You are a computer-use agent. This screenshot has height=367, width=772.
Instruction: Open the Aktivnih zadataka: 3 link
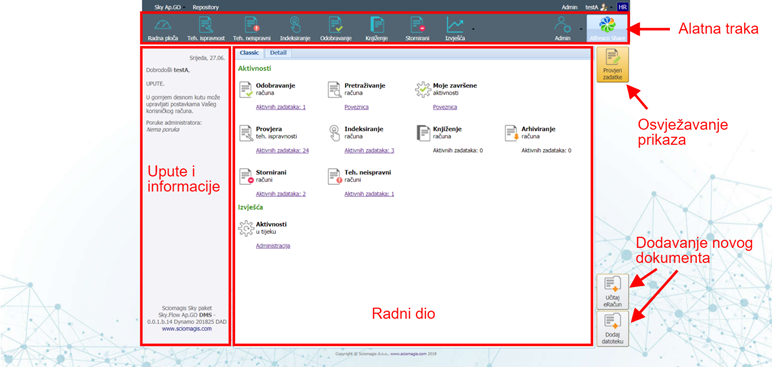pyautogui.click(x=369, y=150)
